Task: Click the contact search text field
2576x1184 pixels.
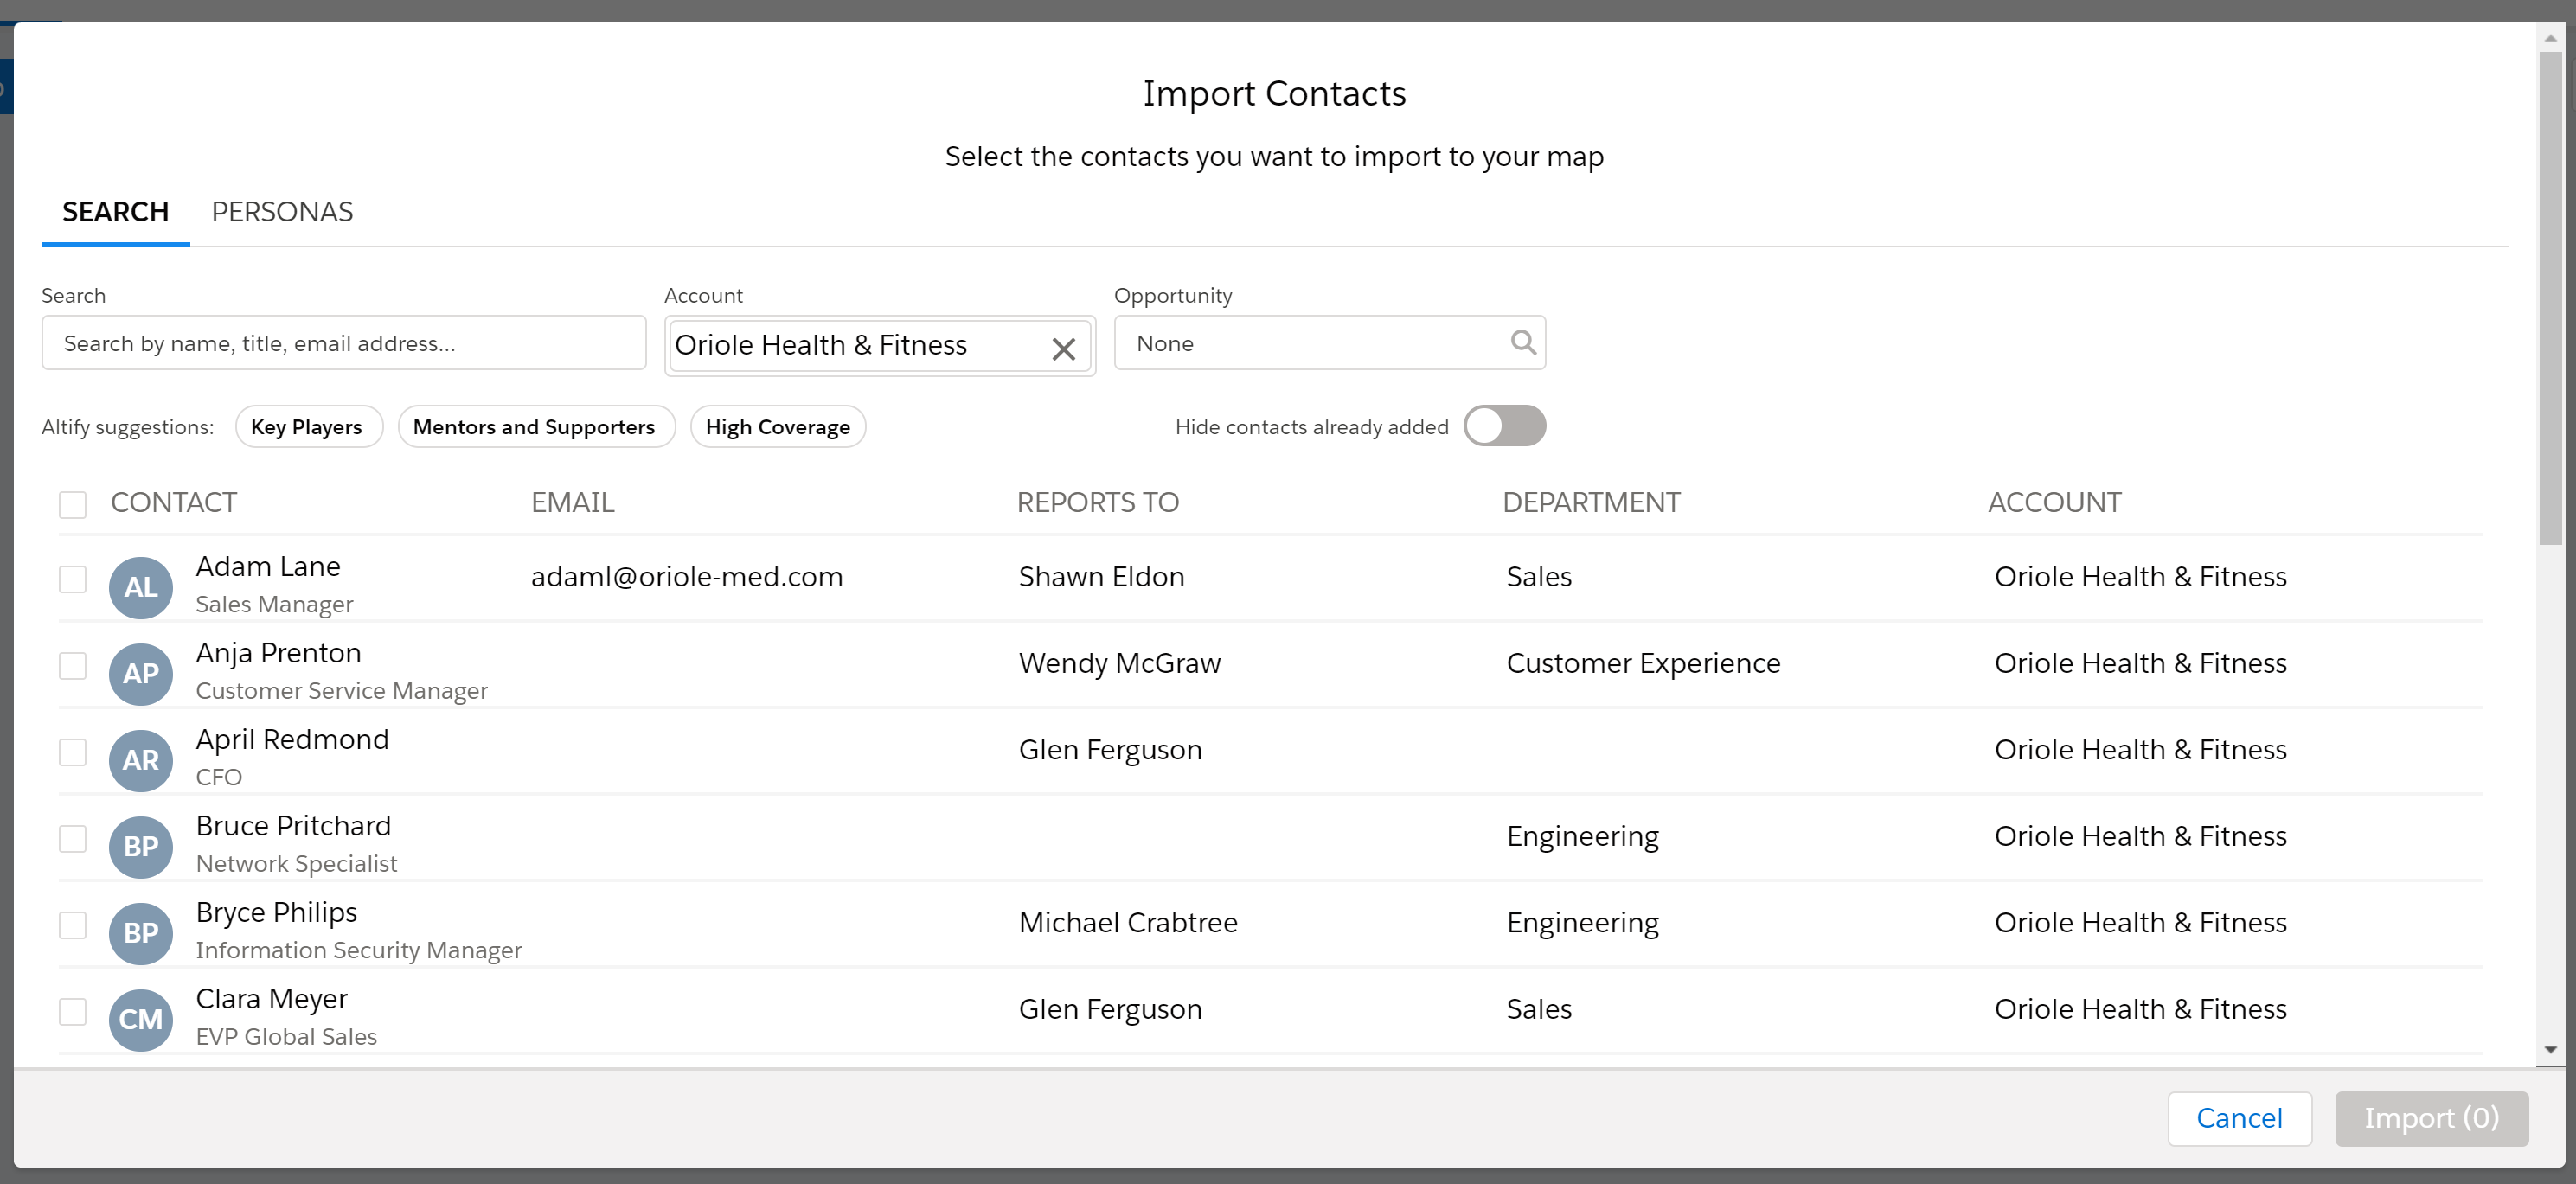Action: (343, 343)
